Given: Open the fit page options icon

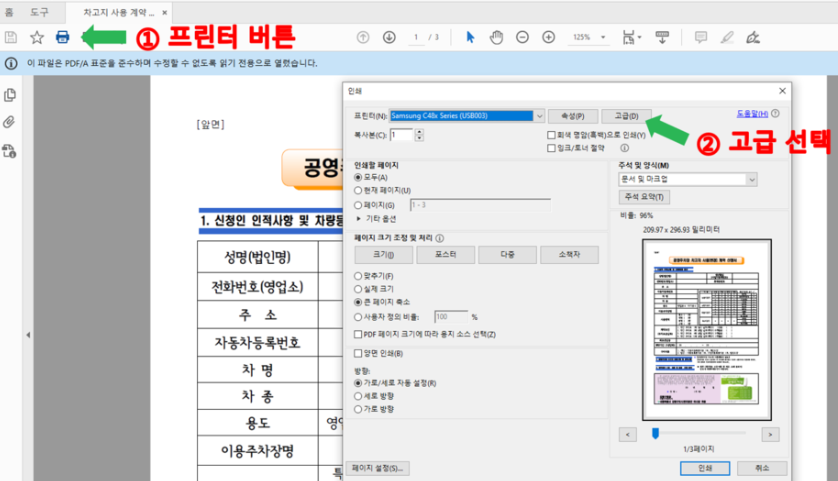Looking at the screenshot, I should click(x=631, y=37).
